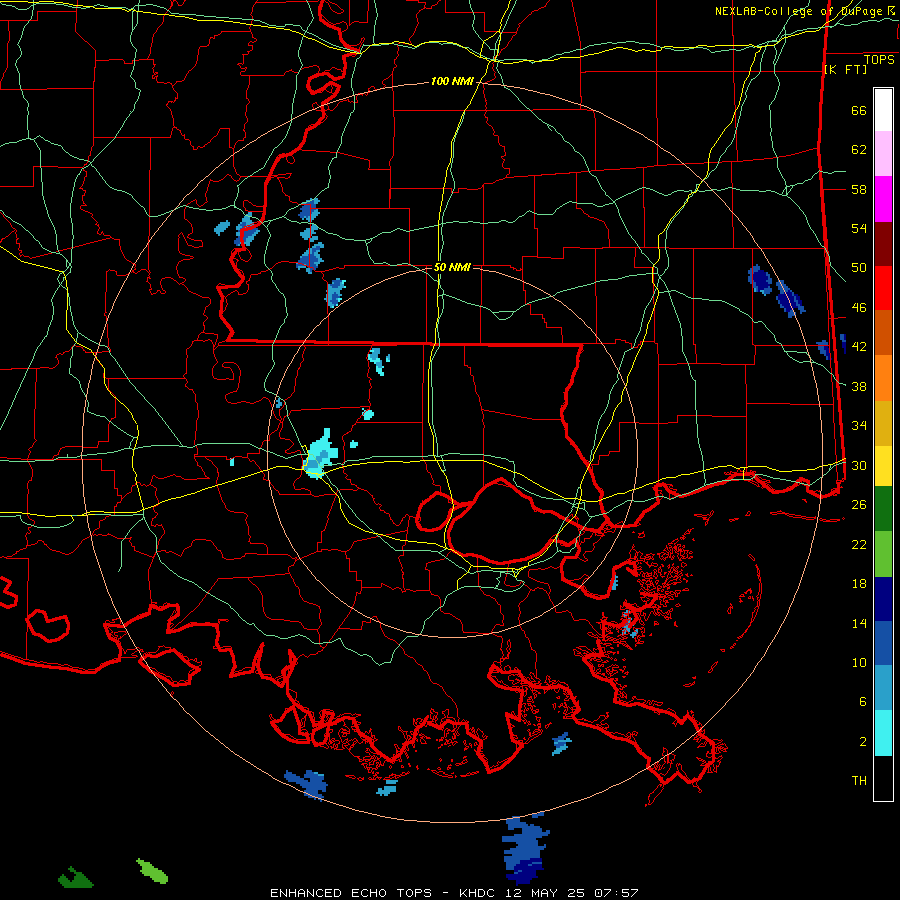Click the light green legend swatch
Viewport: 900px width, 900px height.
(883, 554)
